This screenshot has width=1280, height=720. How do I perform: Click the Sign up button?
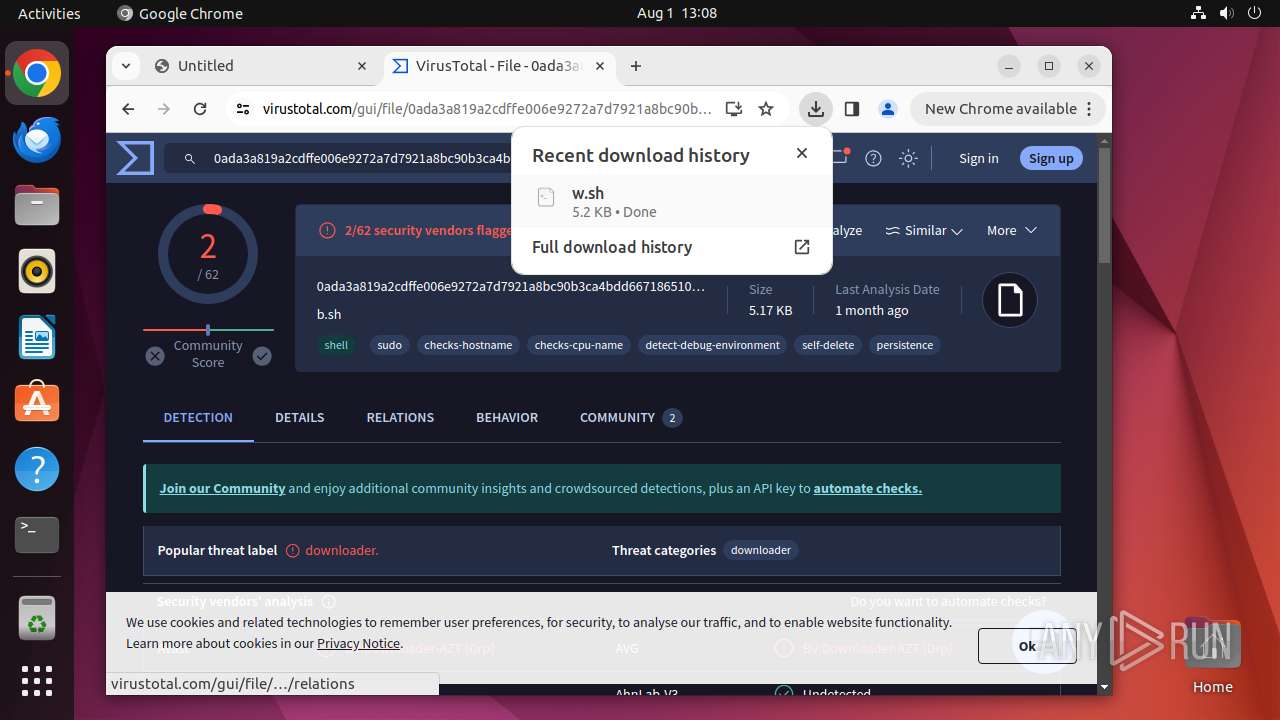[1051, 158]
